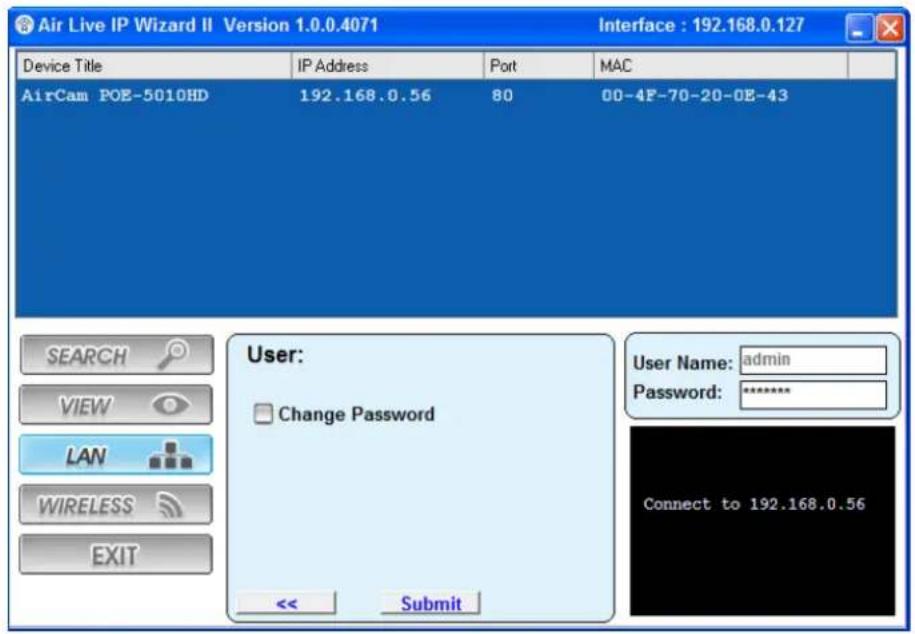Click the EXIT button
The image size is (915, 634).
(x=116, y=555)
